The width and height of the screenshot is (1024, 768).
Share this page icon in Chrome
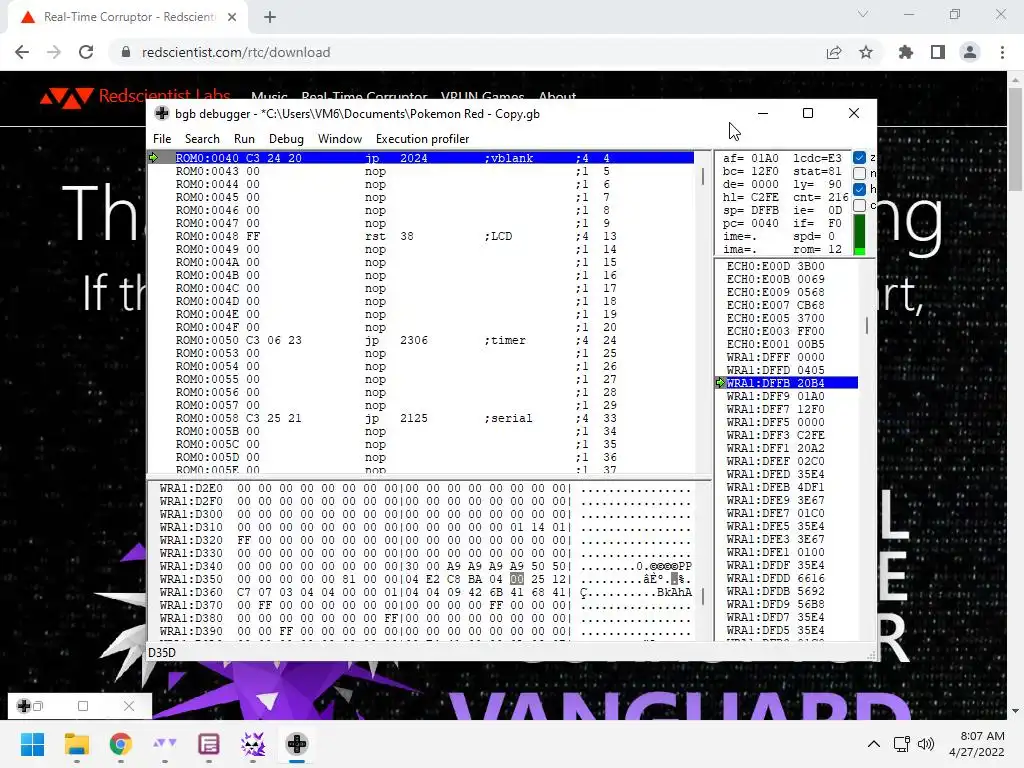point(834,52)
